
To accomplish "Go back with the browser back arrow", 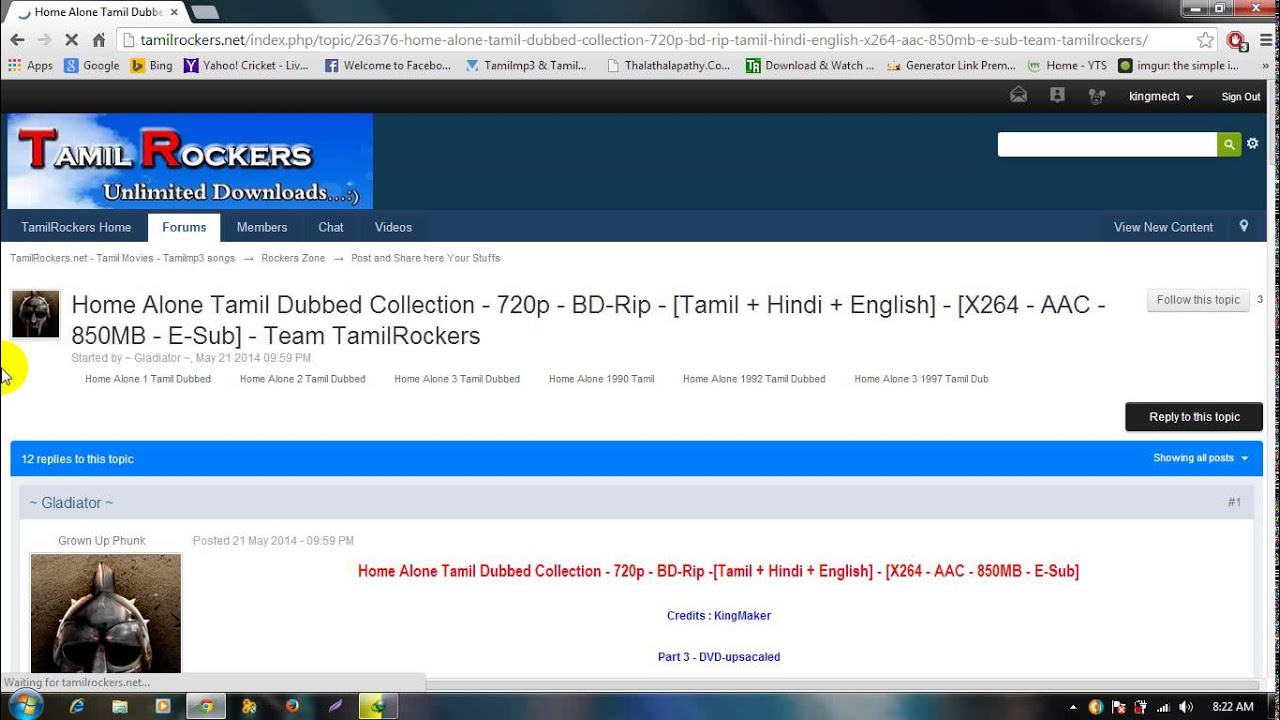I will [x=17, y=40].
